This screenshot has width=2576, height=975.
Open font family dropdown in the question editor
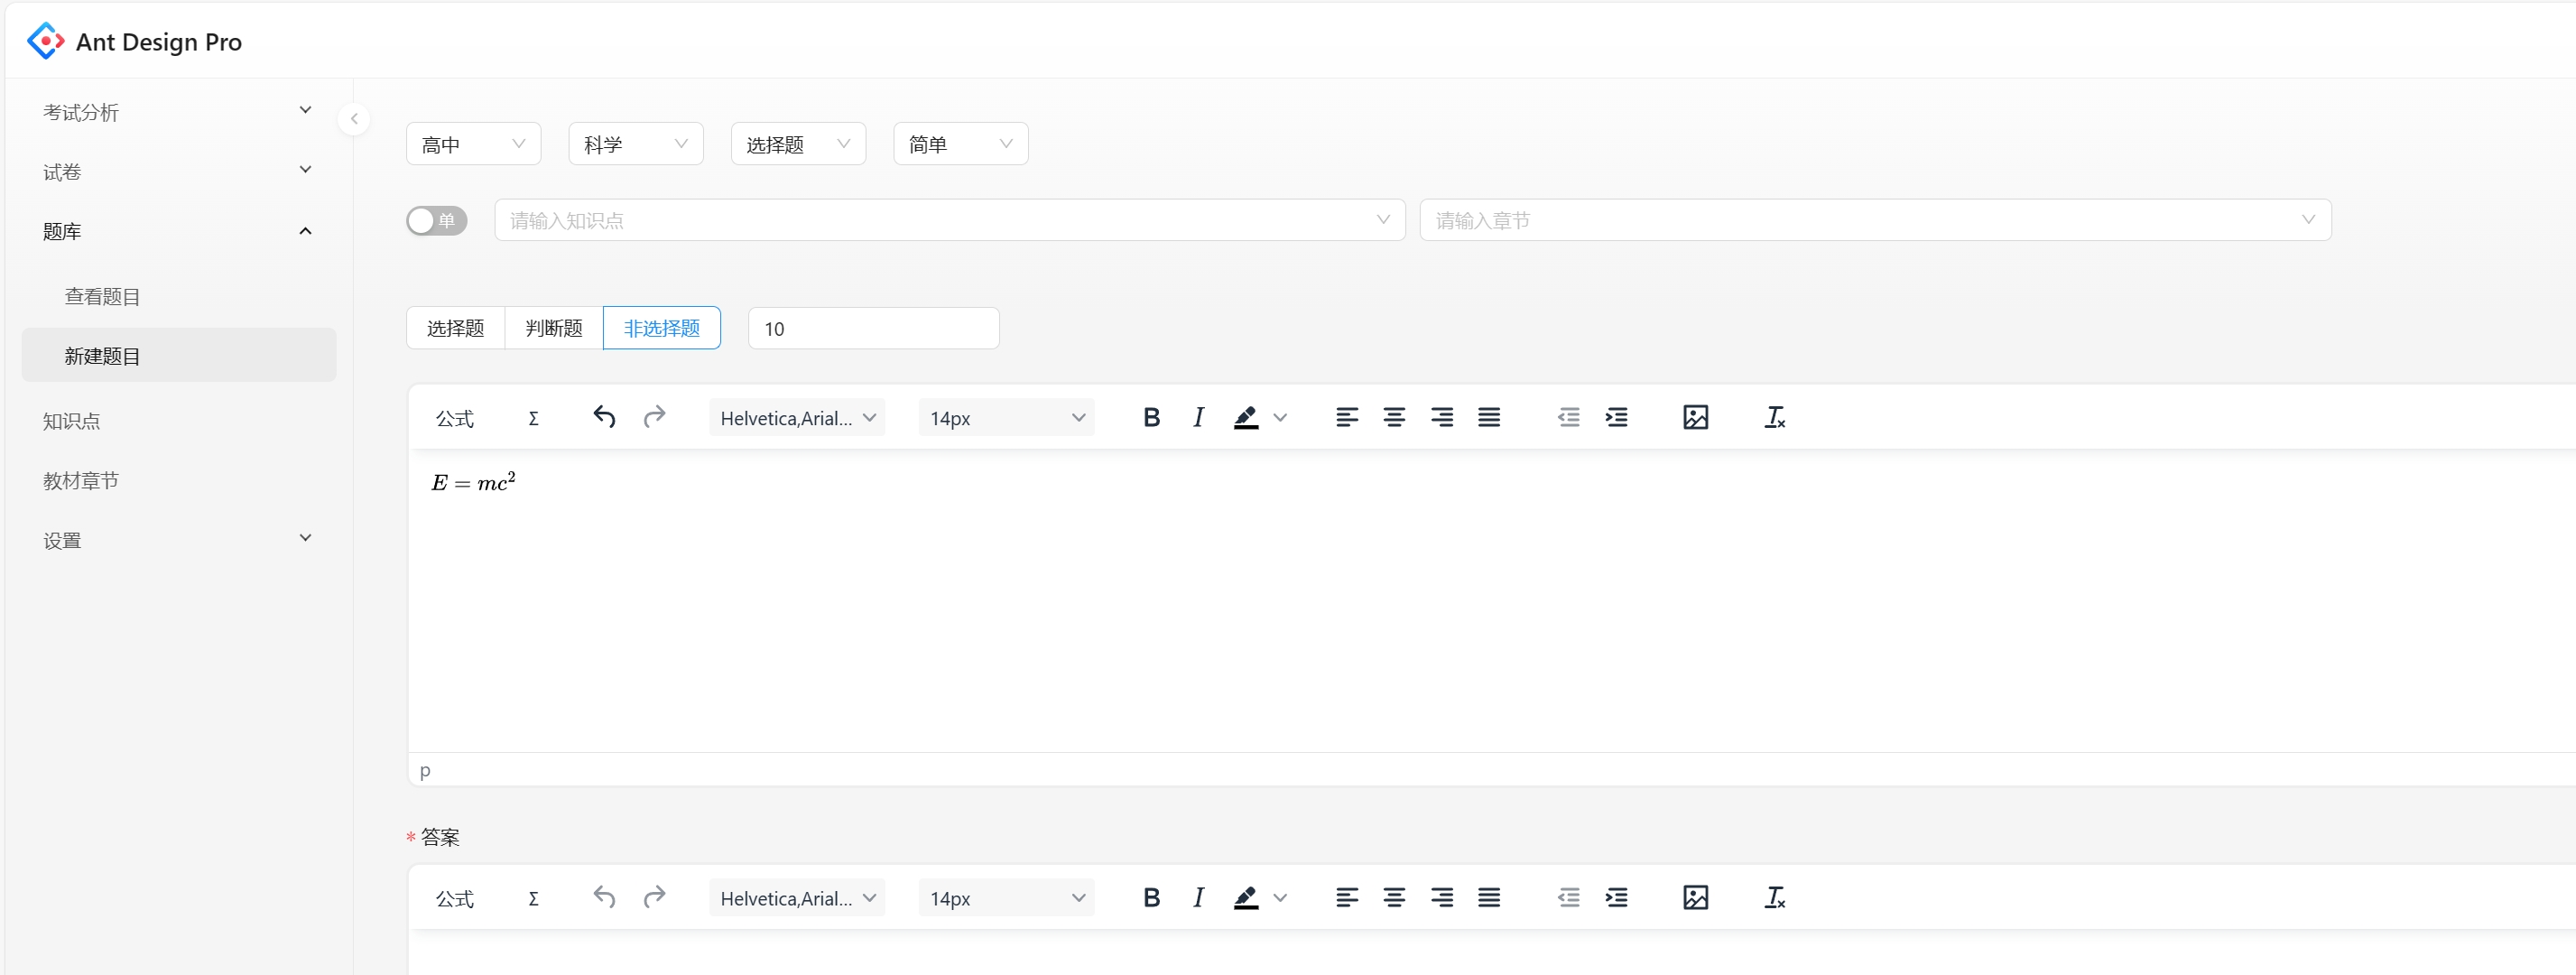tap(797, 418)
